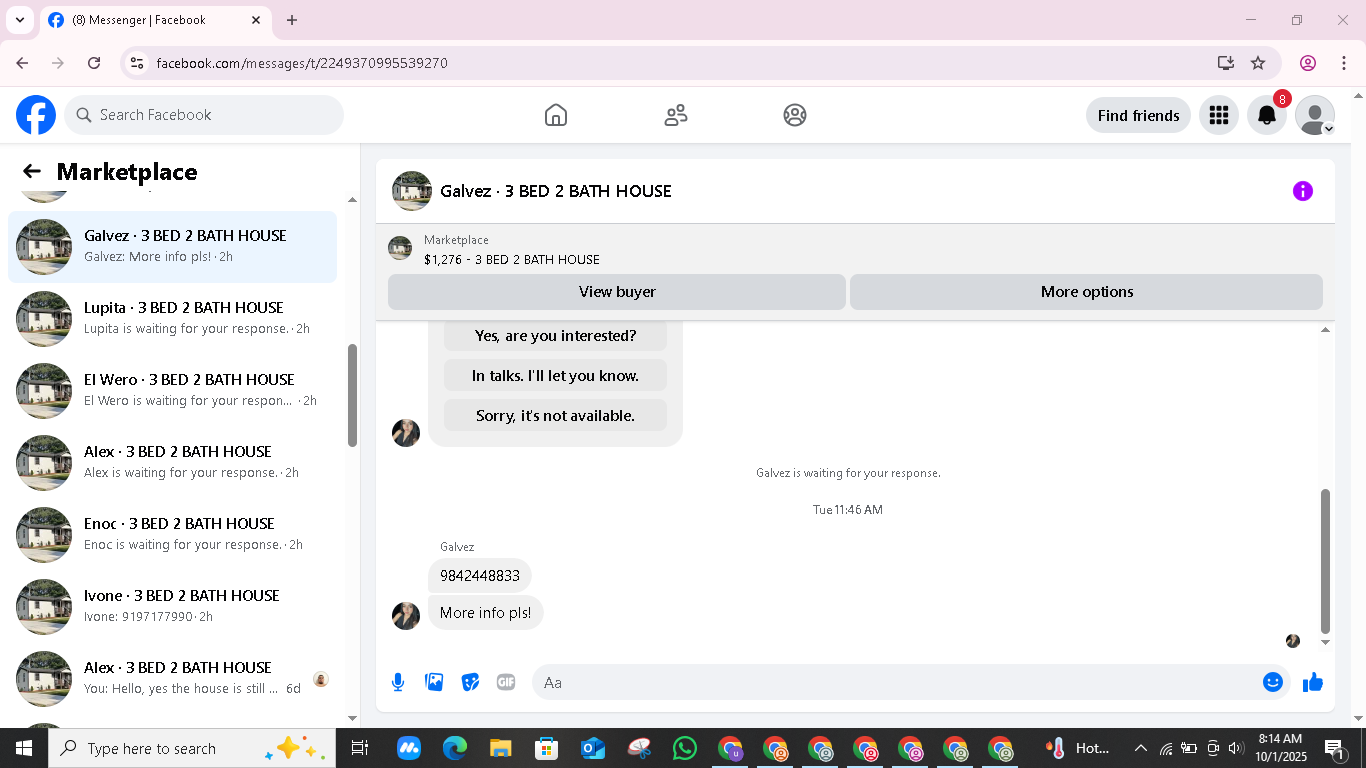
Task: Open the Enoc conversation
Action: (172, 534)
